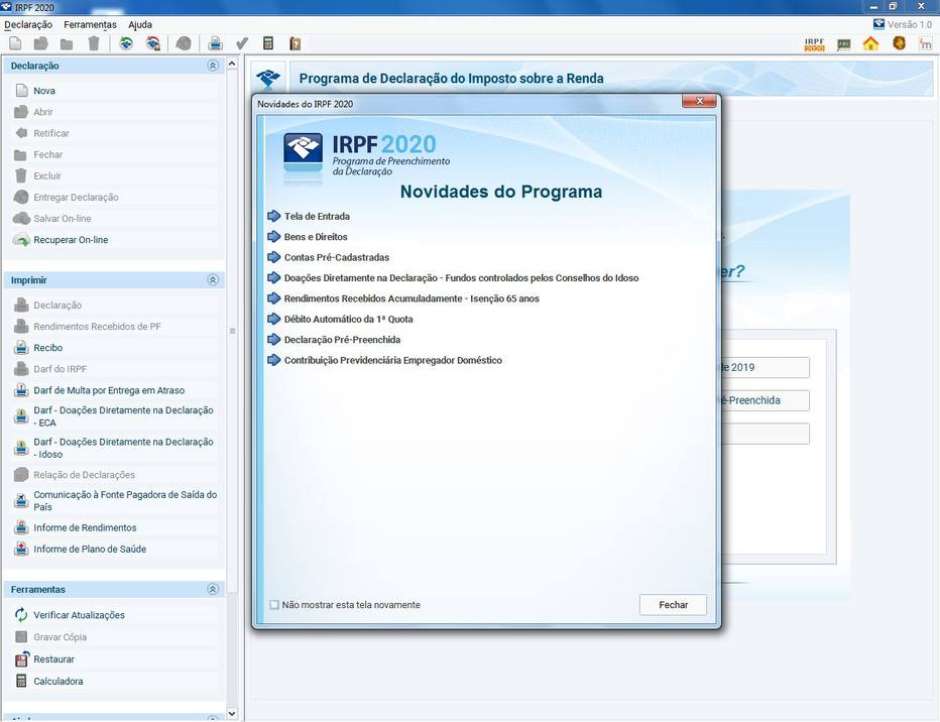Click the Fechar button in the dialog
The image size is (940, 722).
(673, 605)
